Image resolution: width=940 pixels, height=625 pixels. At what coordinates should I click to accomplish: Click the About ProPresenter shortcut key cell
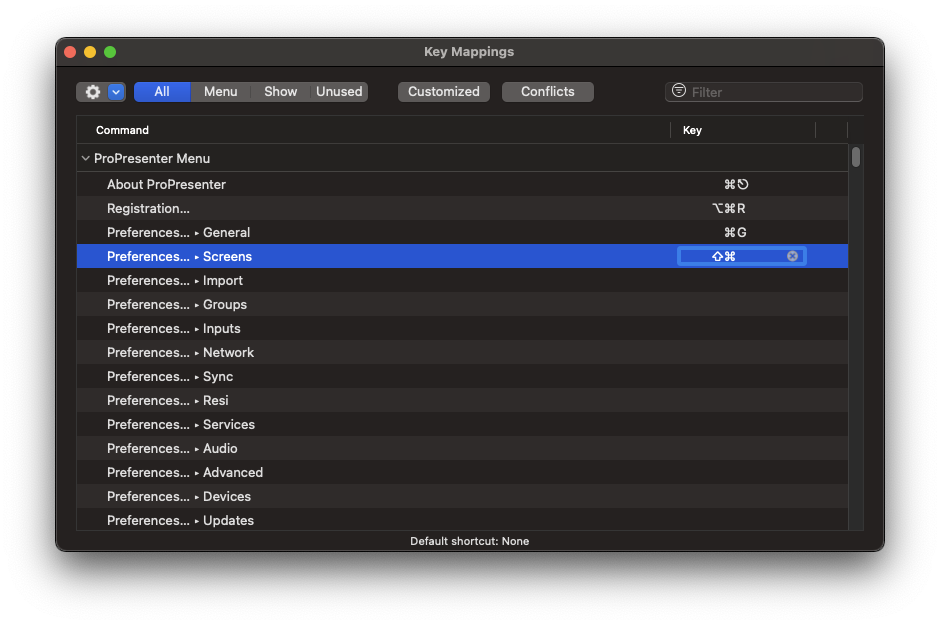tap(736, 184)
